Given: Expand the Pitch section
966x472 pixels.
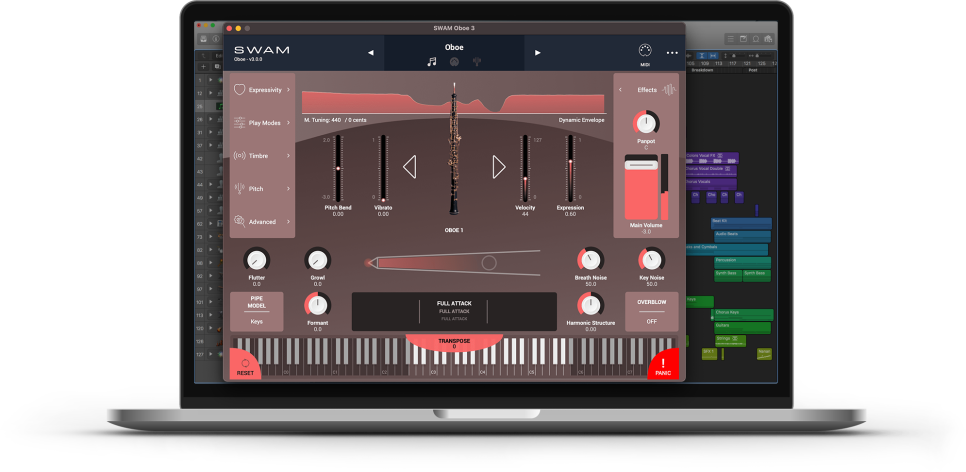Looking at the screenshot, I should [262, 189].
